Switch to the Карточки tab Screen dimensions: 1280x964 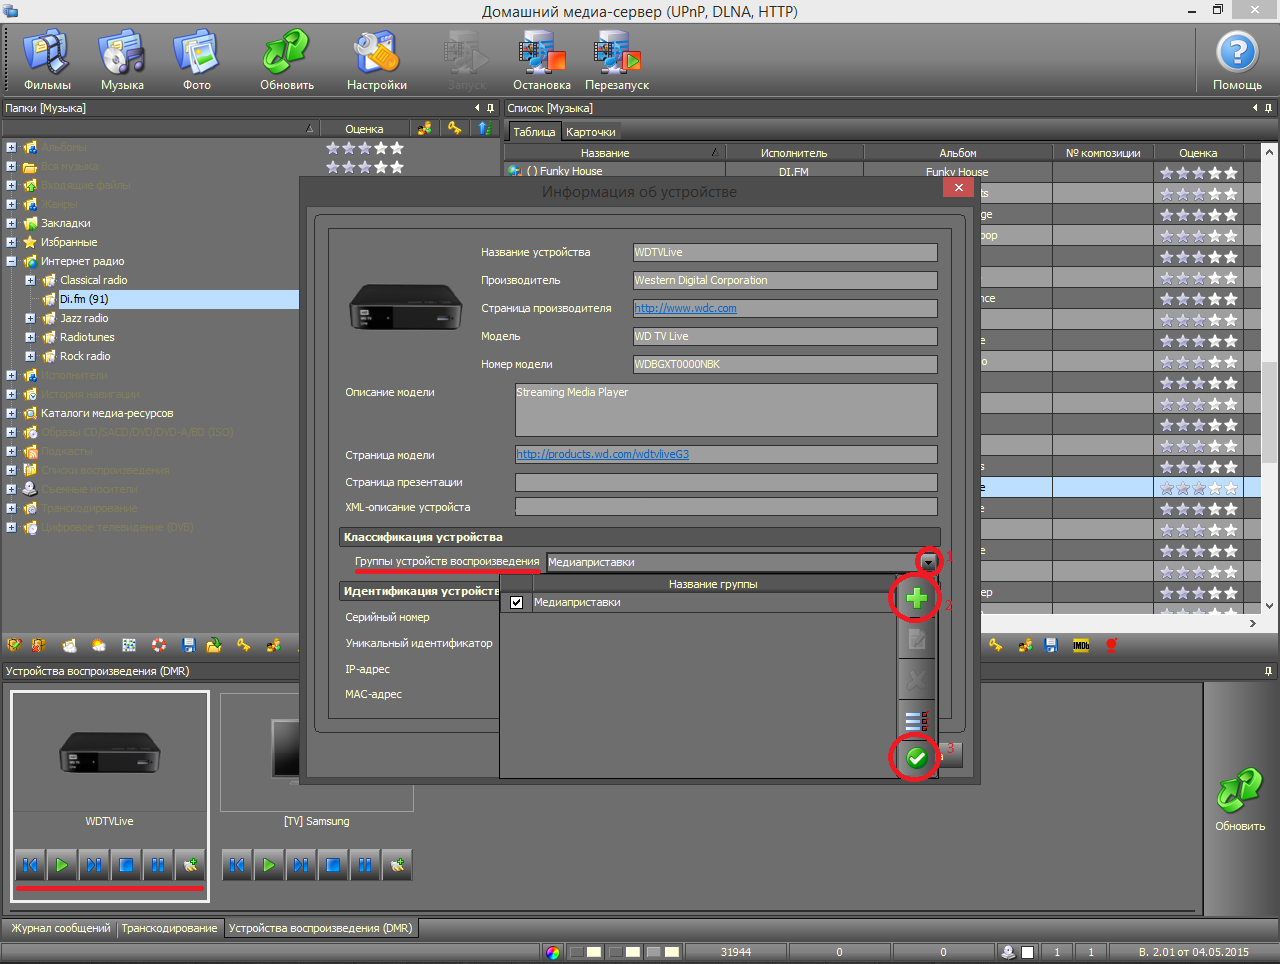(x=590, y=132)
